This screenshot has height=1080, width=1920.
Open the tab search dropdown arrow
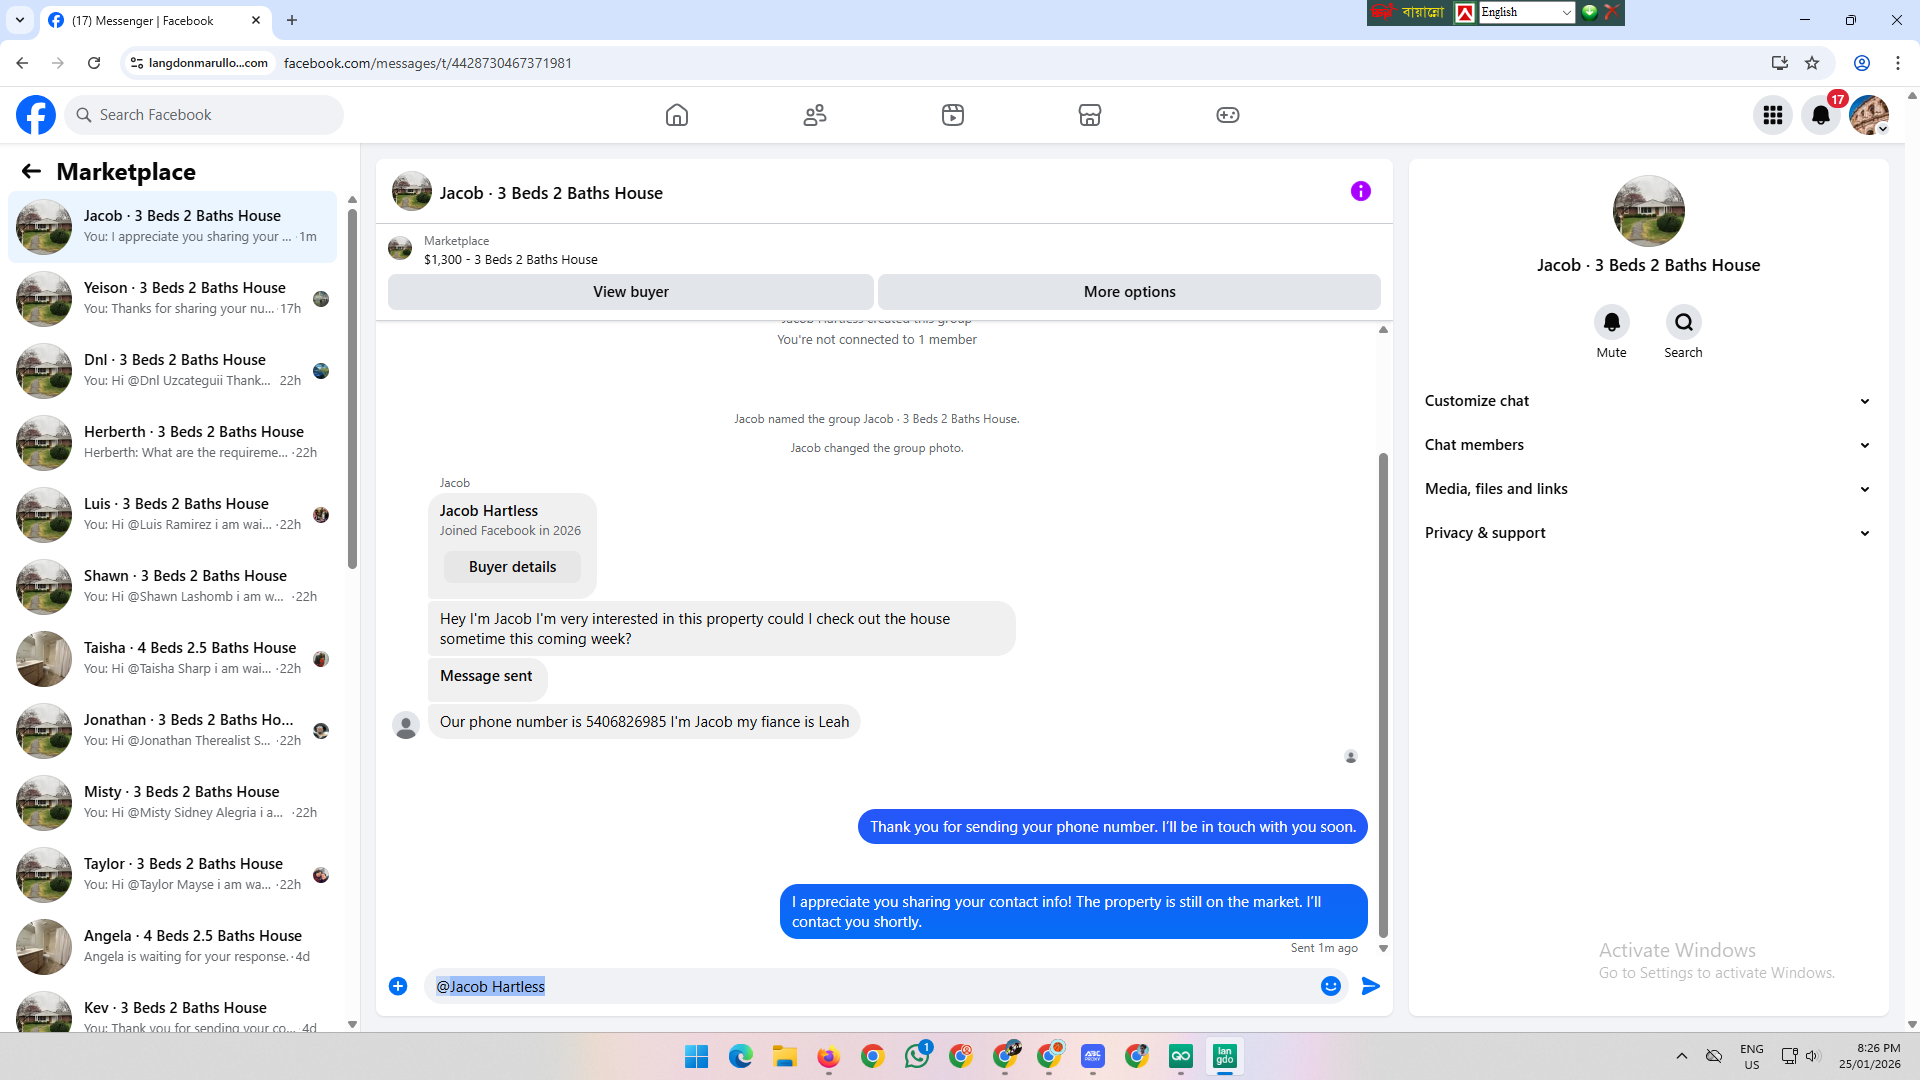click(20, 20)
